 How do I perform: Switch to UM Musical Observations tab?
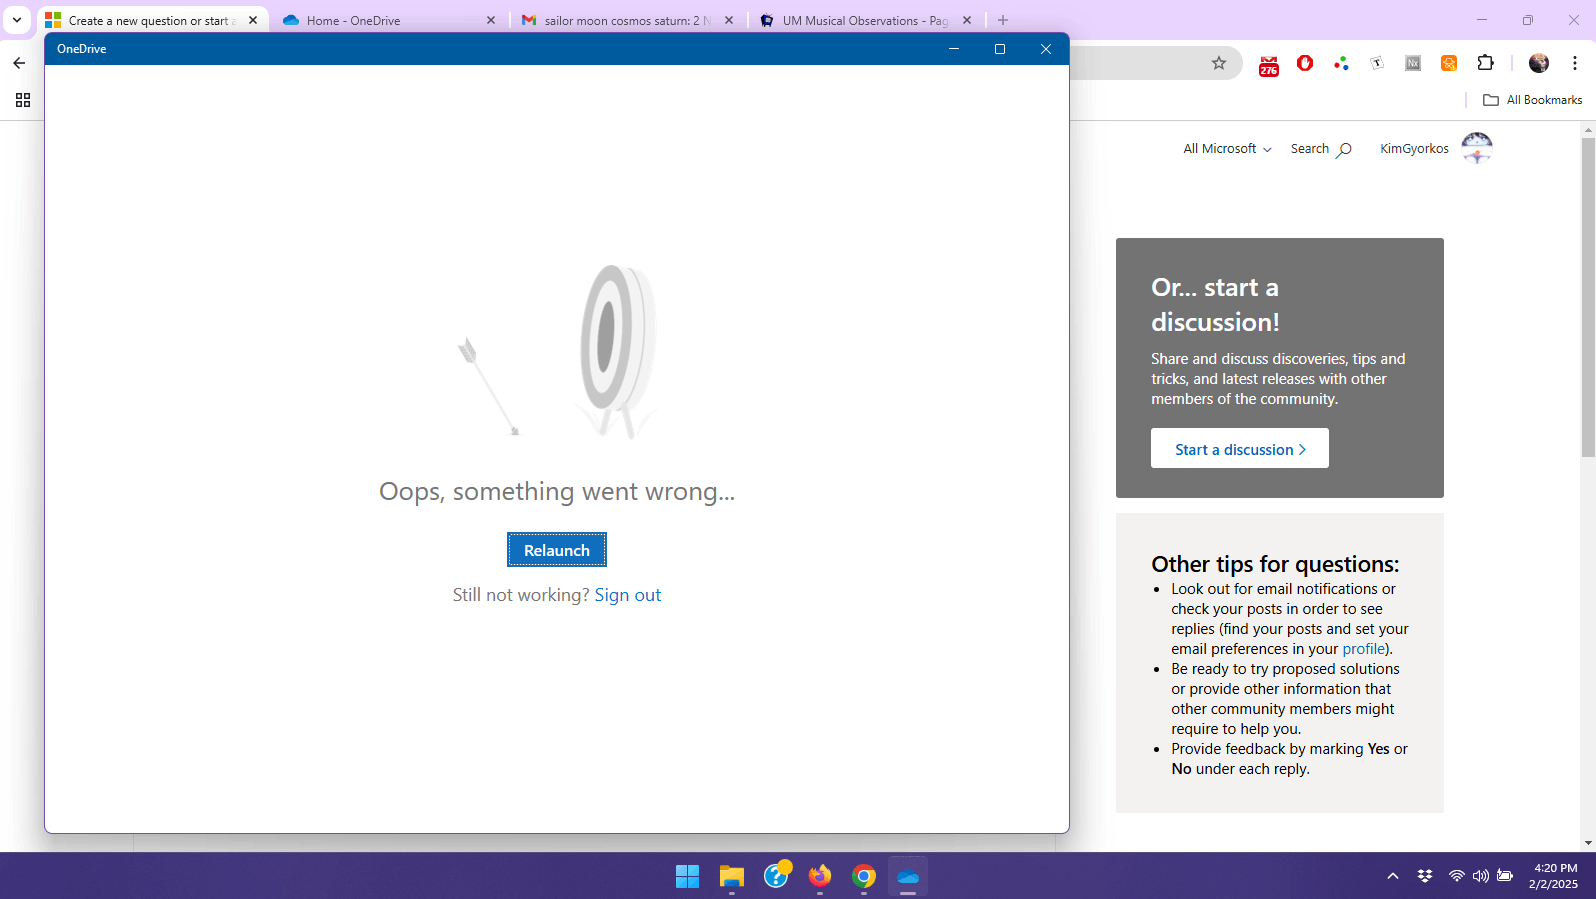(x=866, y=20)
